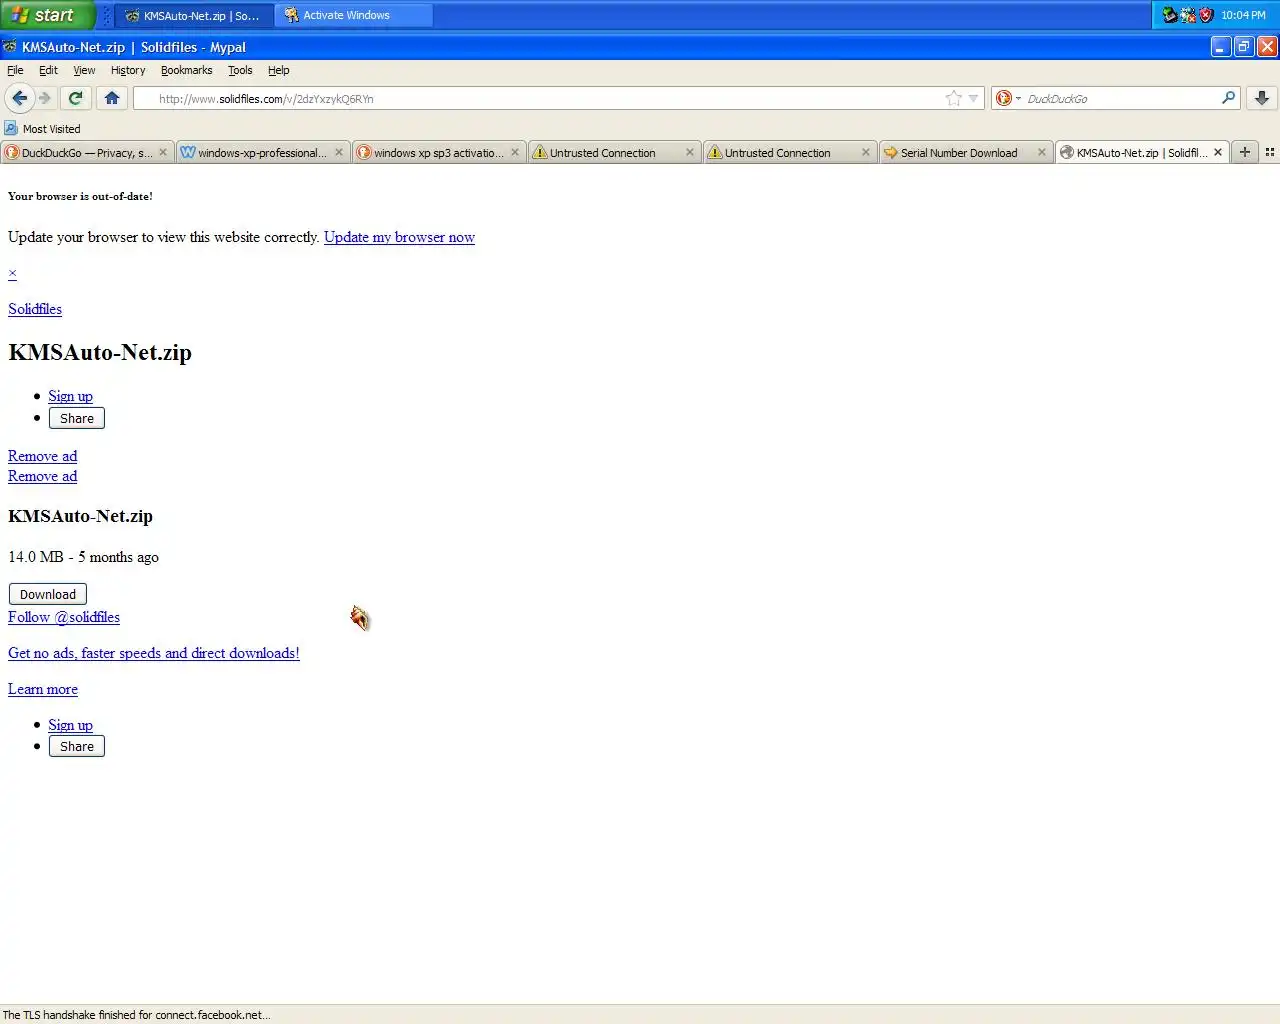
Task: Click the top Share button
Action: click(77, 418)
